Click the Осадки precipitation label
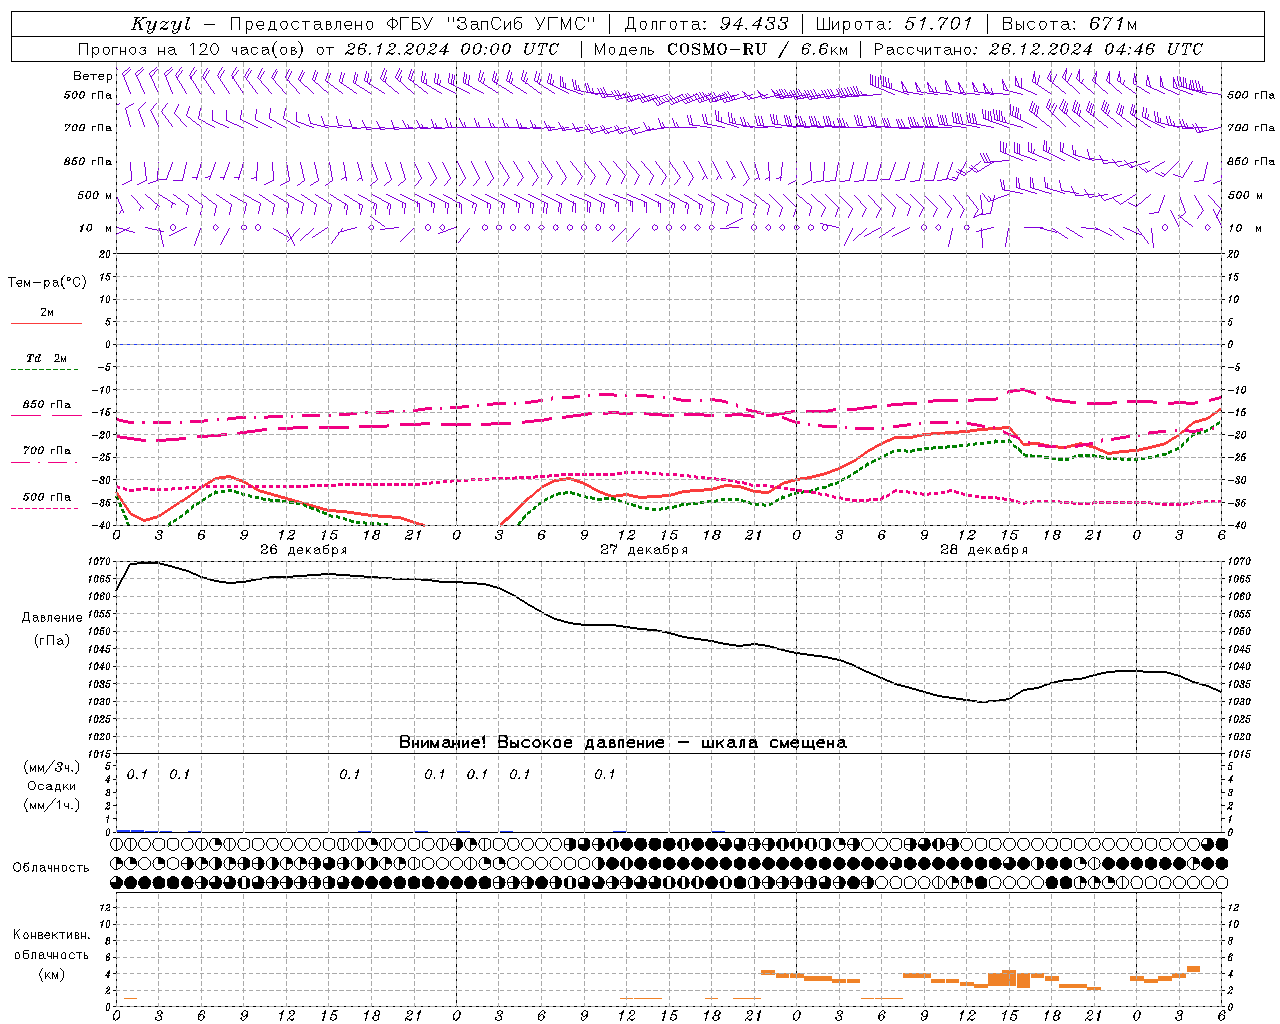This screenshot has height=1024, width=1280. (x=52, y=786)
